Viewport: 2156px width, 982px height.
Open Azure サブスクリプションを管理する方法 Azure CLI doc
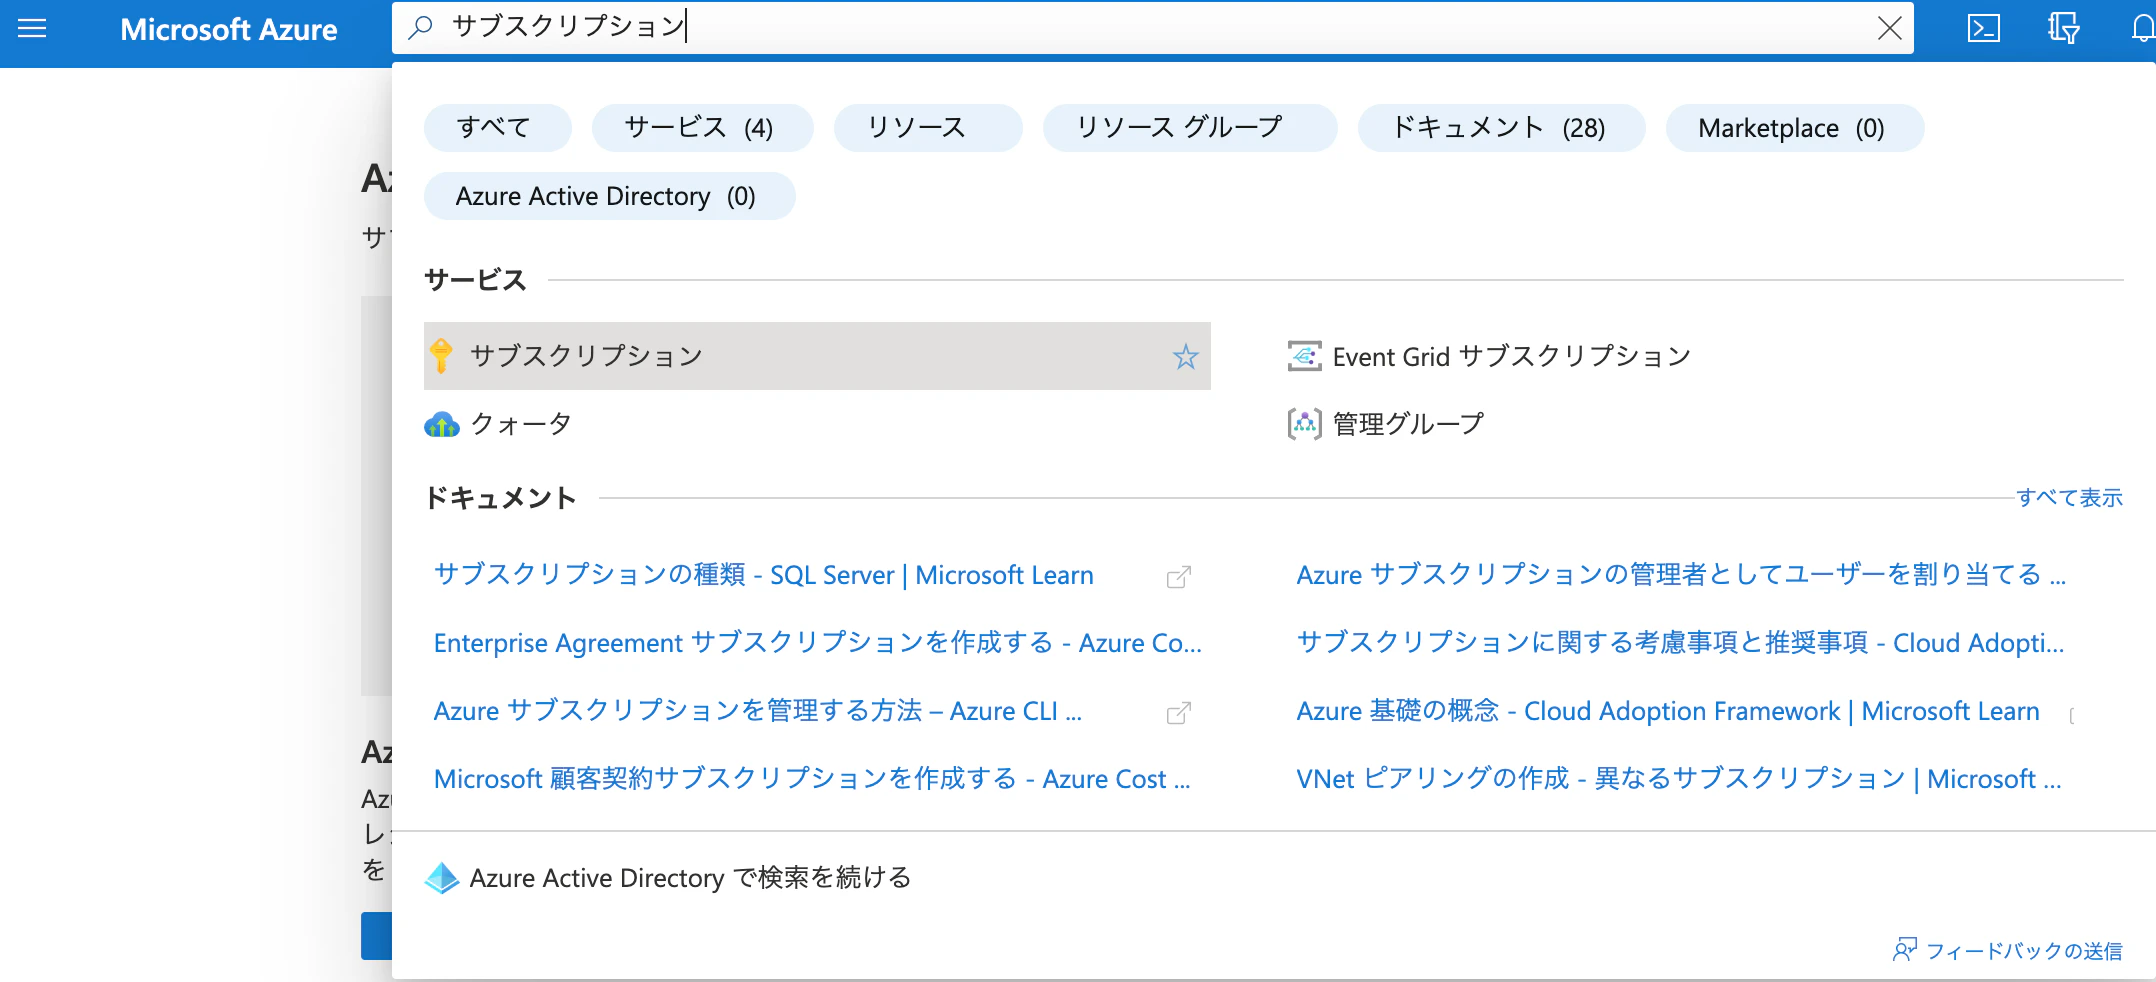point(757,711)
